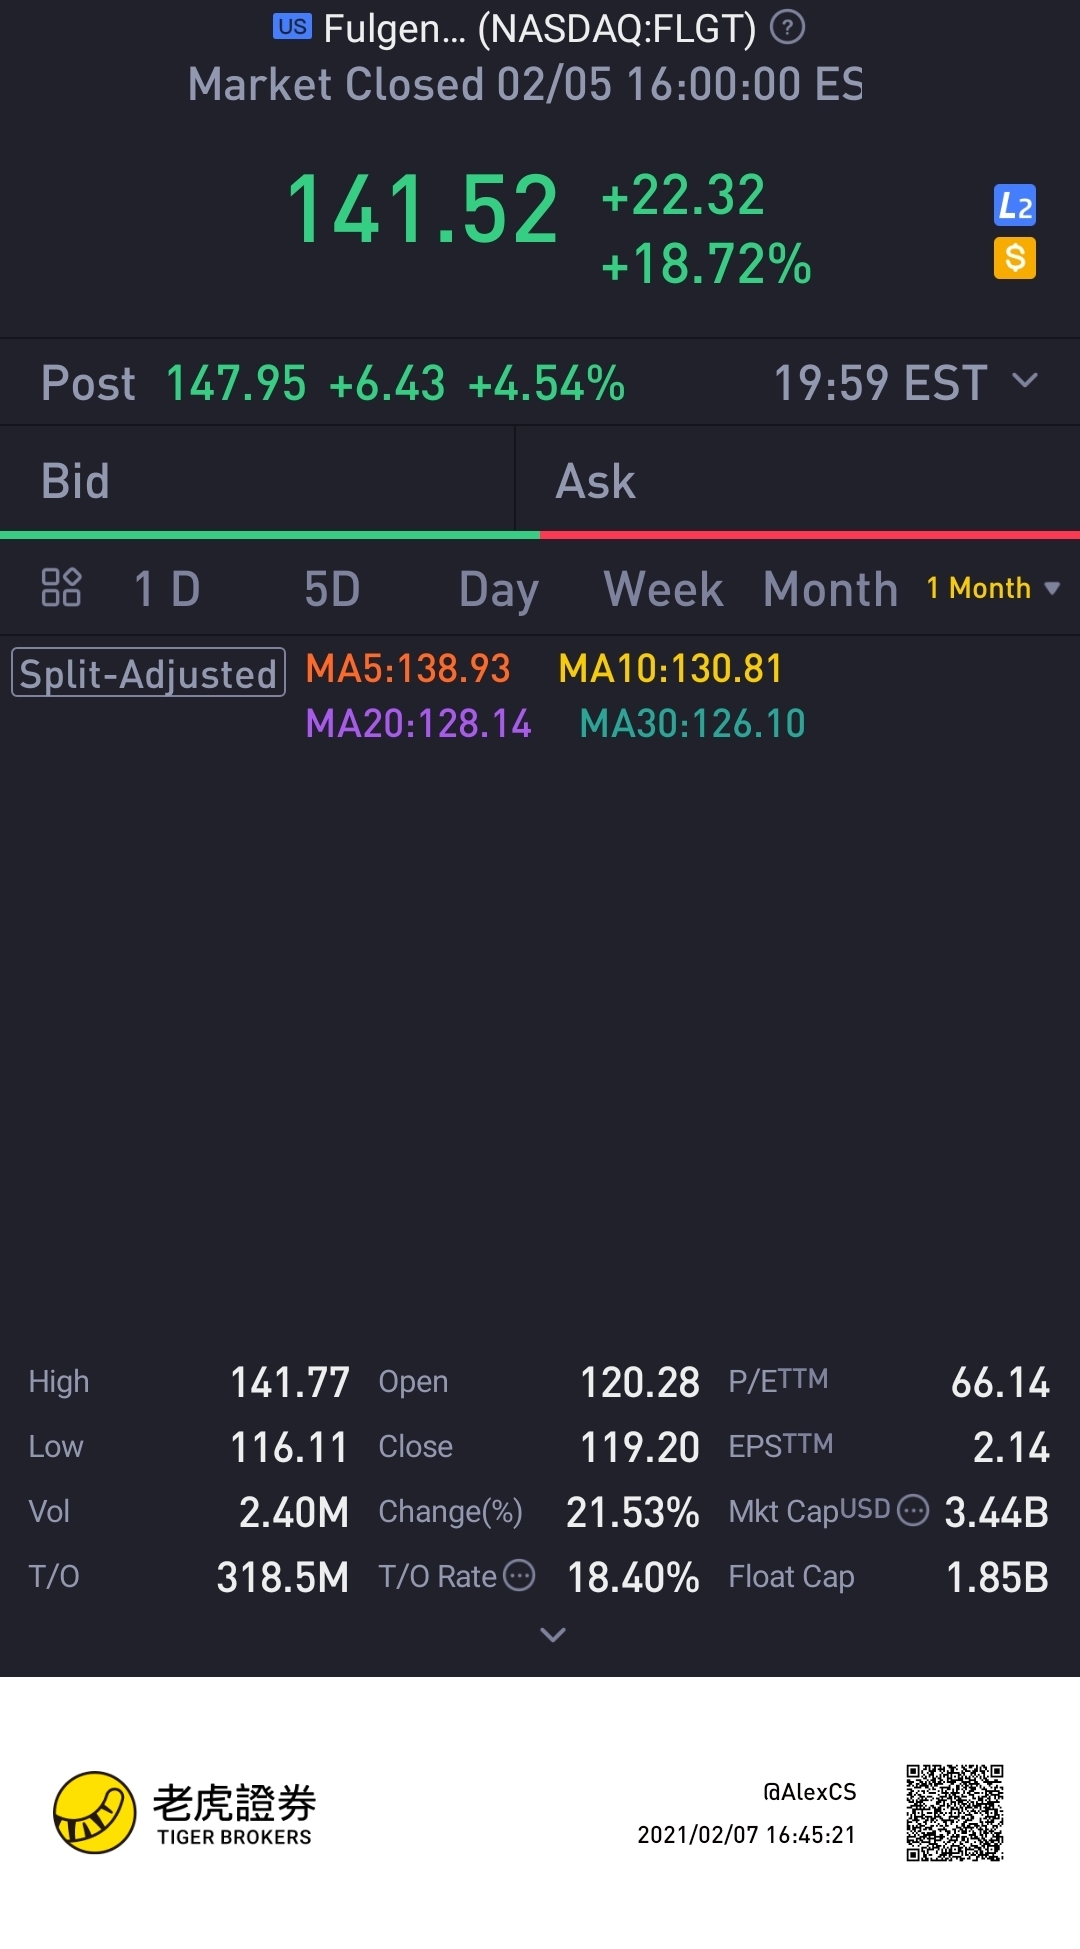Tap the info icon next to Mkt Cap USD

(913, 1510)
